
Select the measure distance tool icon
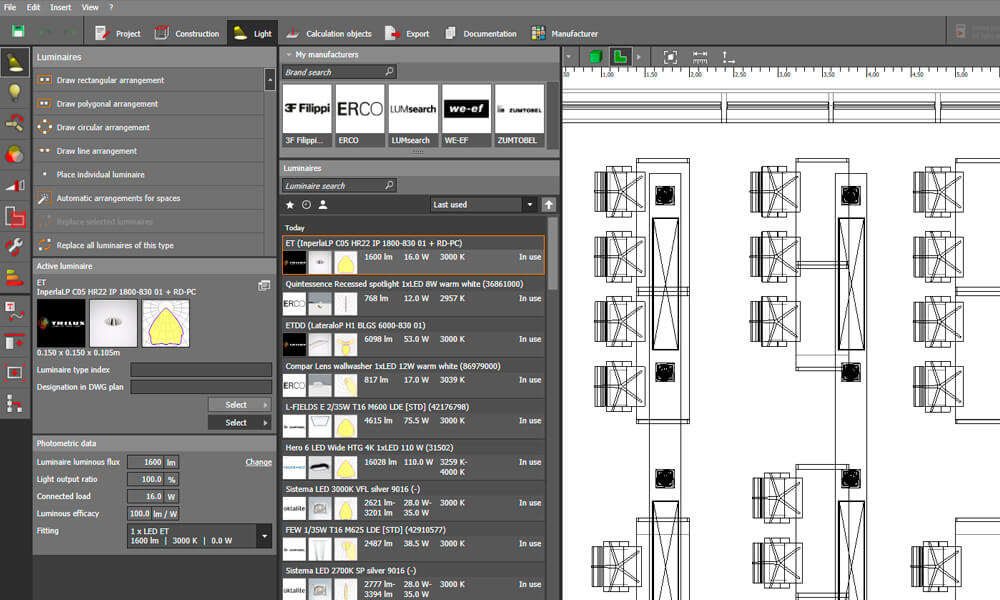pos(700,57)
